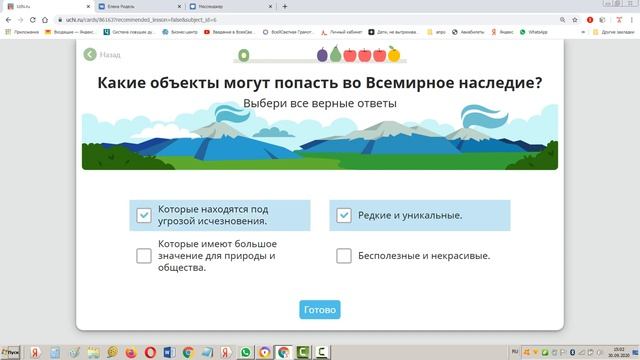Viewport: 640px width, 360px height.
Task: Uncheck the 'Редкие и уникальные' checkbox
Action: [344, 215]
